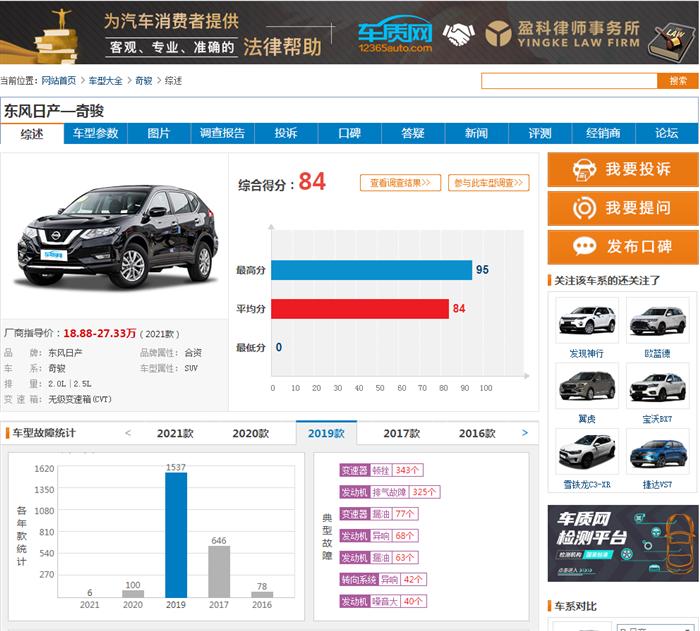
Task: Go to 网站首页 in breadcrumb
Action: [58, 81]
